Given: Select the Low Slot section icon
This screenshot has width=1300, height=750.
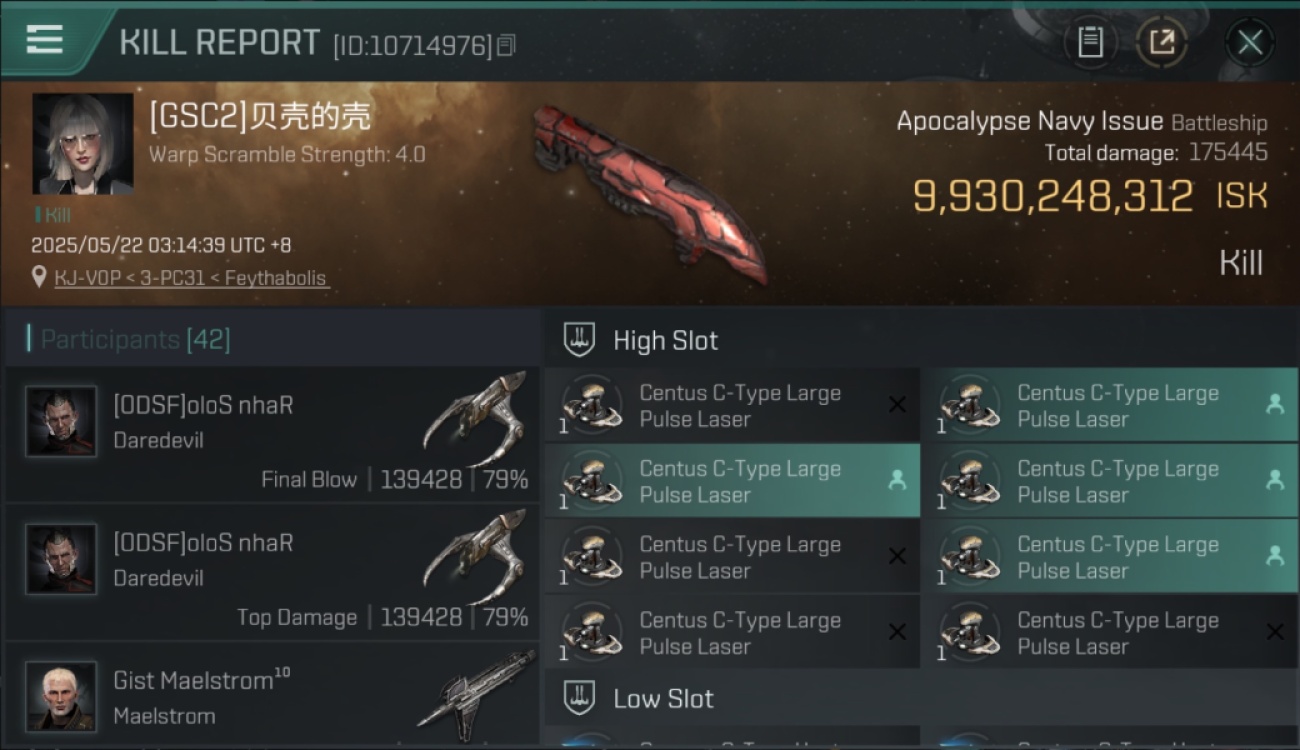Looking at the screenshot, I should tap(579, 698).
